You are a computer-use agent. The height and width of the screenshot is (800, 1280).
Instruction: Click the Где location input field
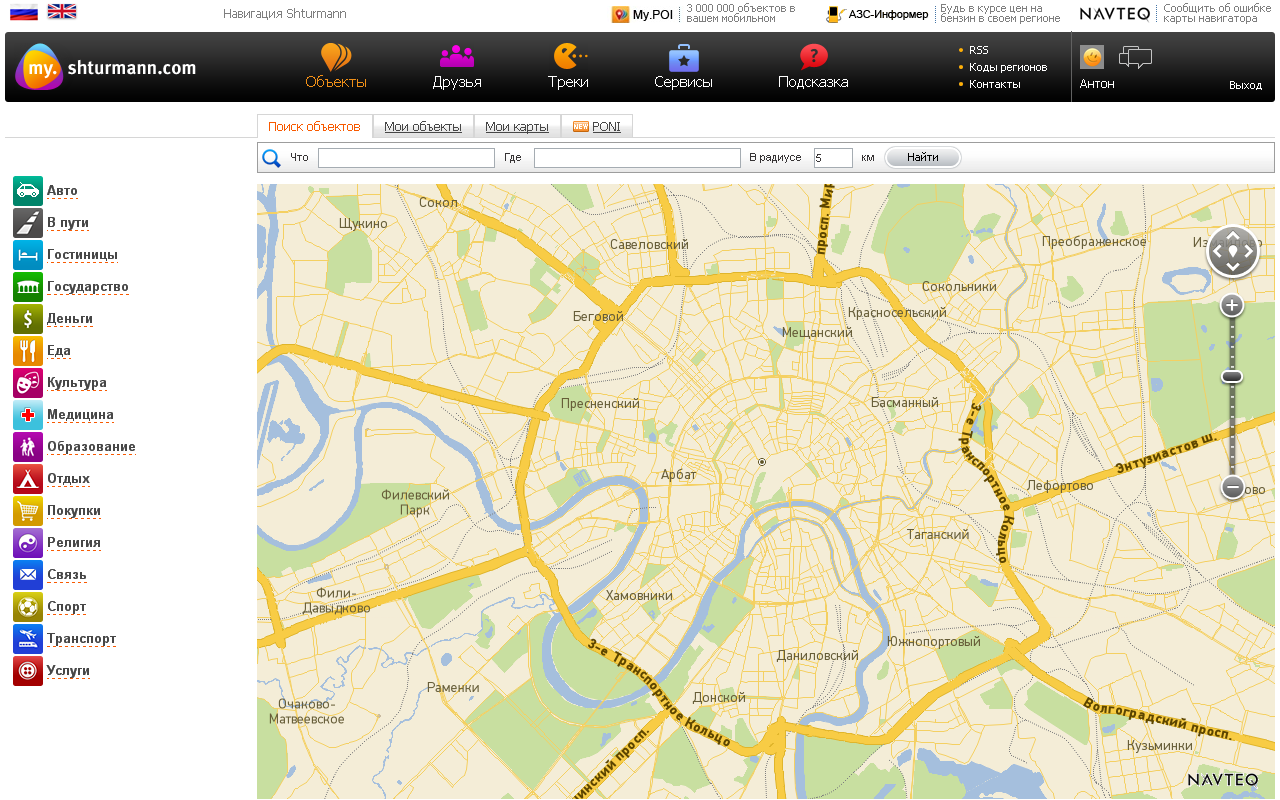click(637, 158)
